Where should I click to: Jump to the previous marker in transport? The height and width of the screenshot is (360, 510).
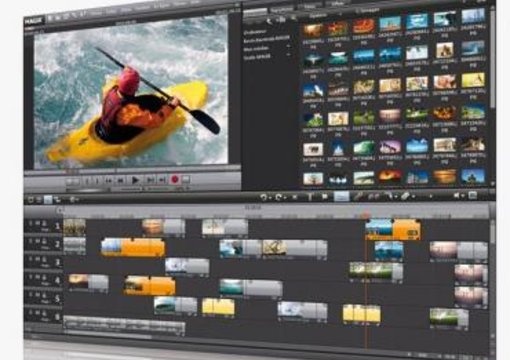pyautogui.click(x=120, y=181)
